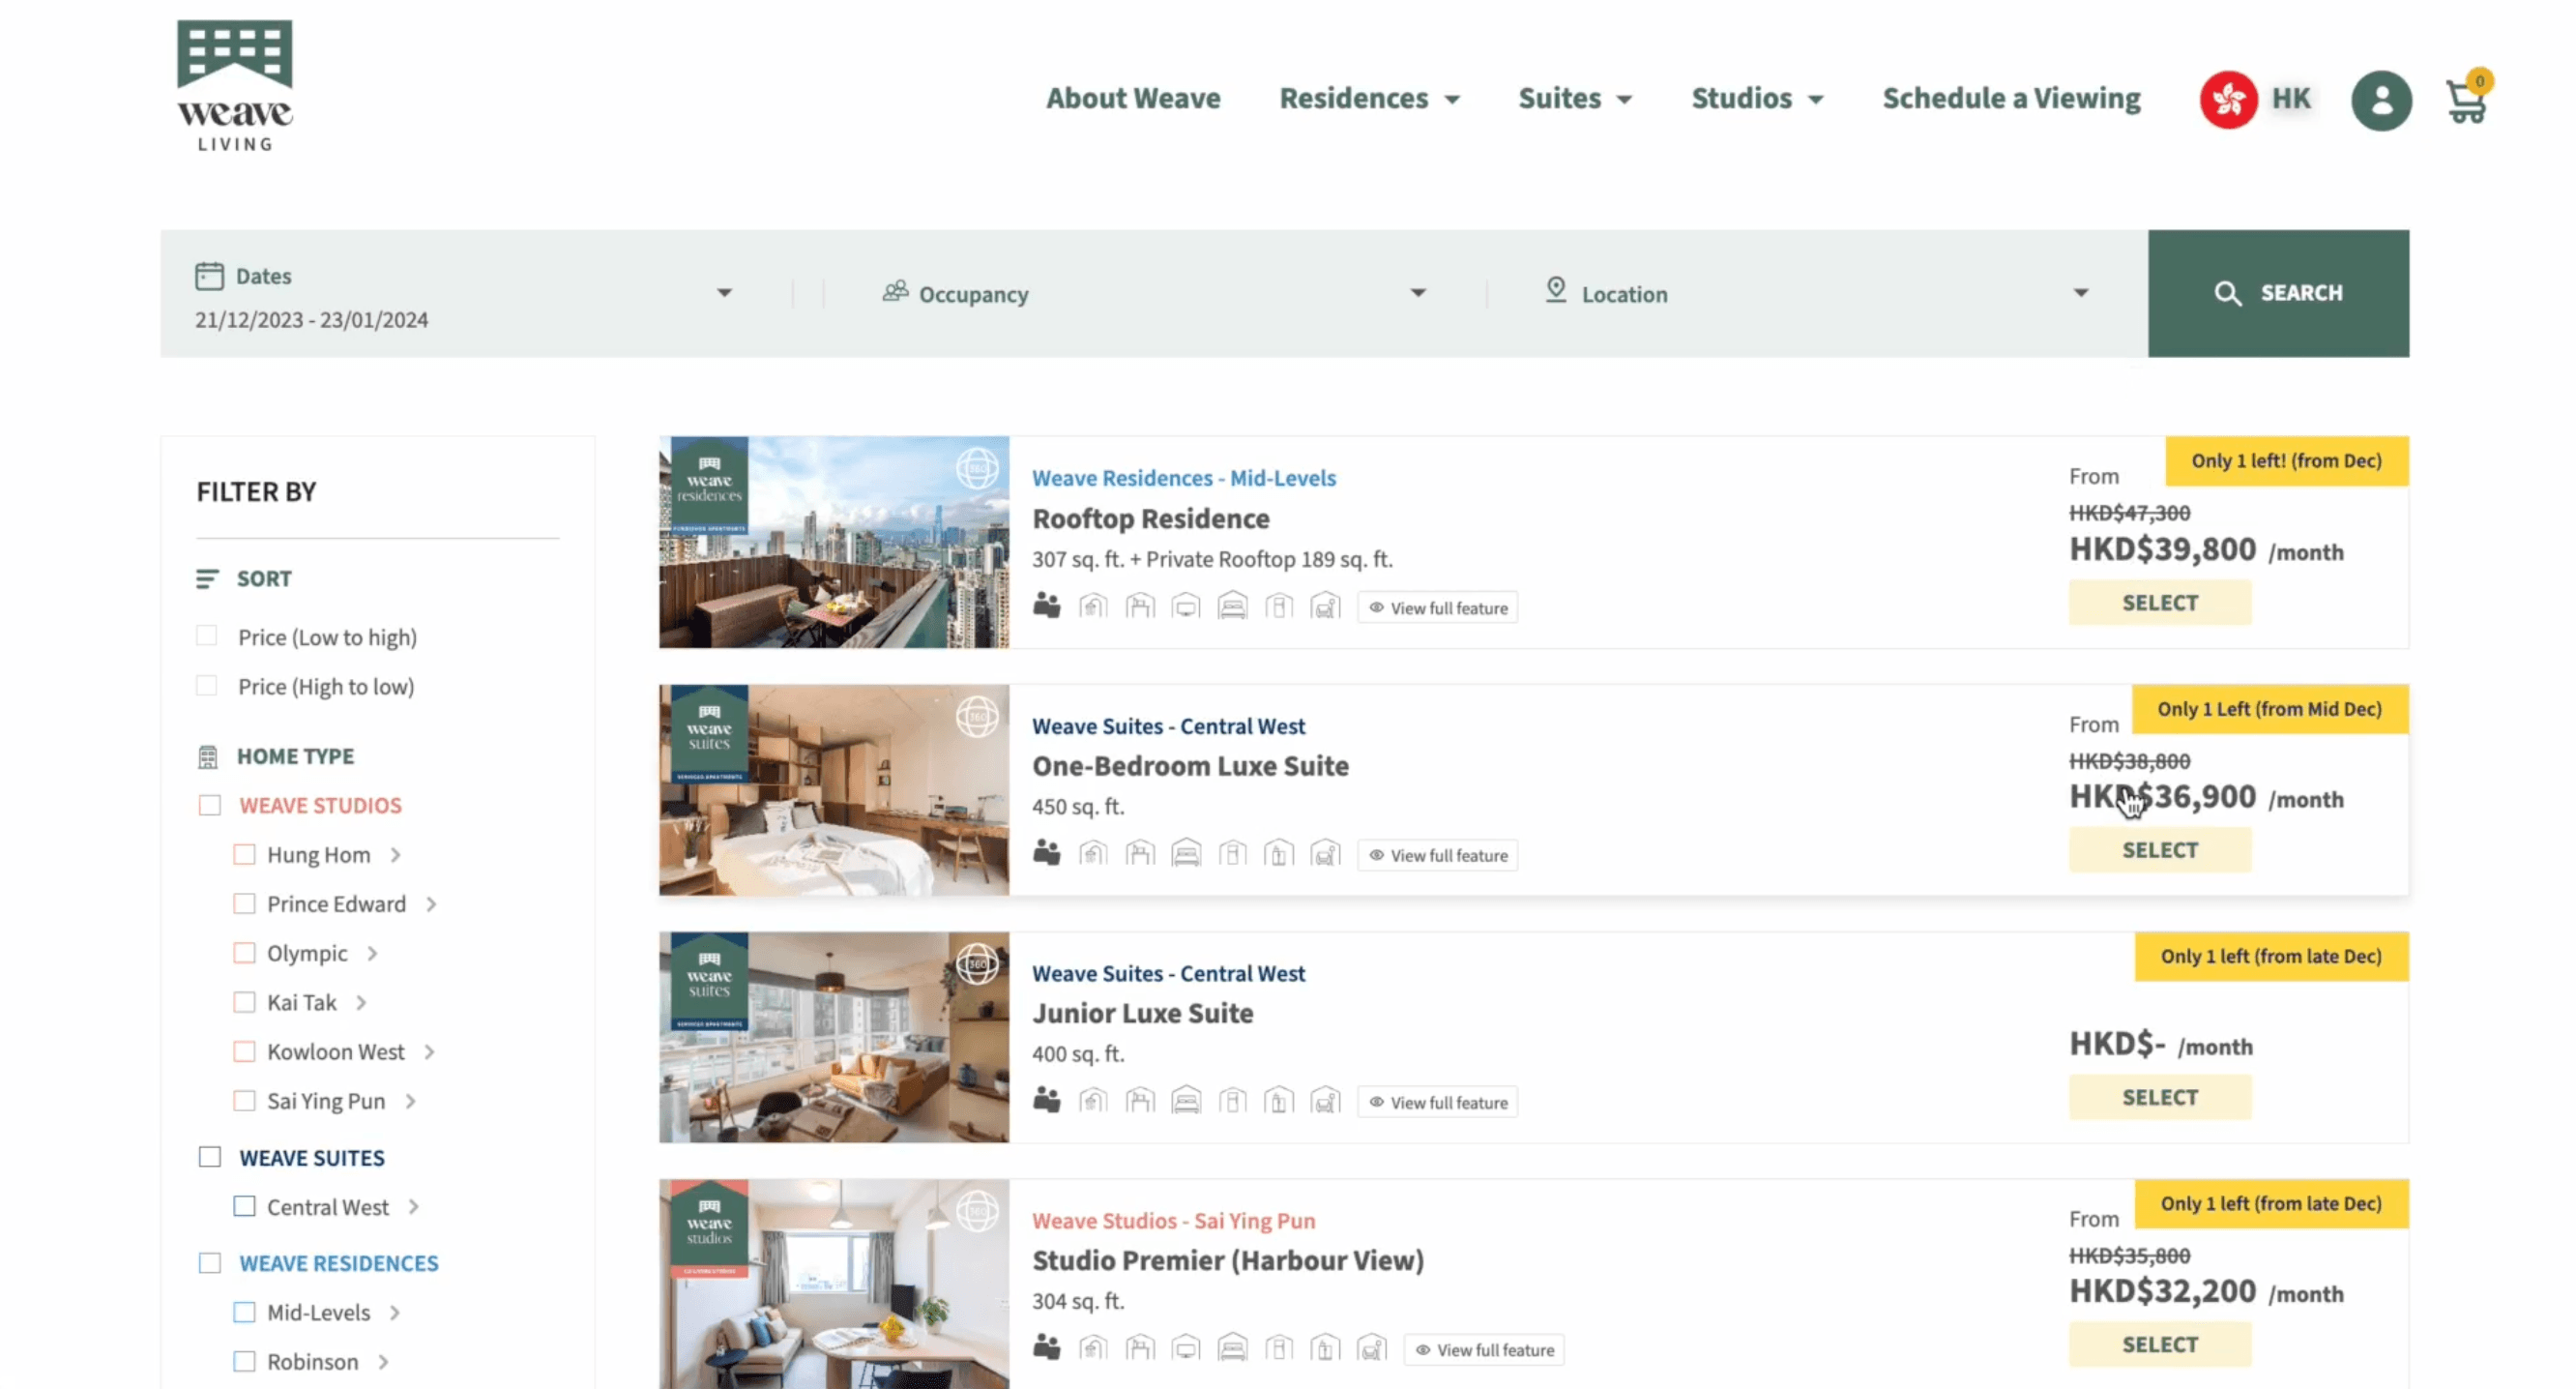Screen dimensions: 2576x1389
Task: Select the One-Bedroom Luxe Suite listing
Action: click(x=2160, y=850)
